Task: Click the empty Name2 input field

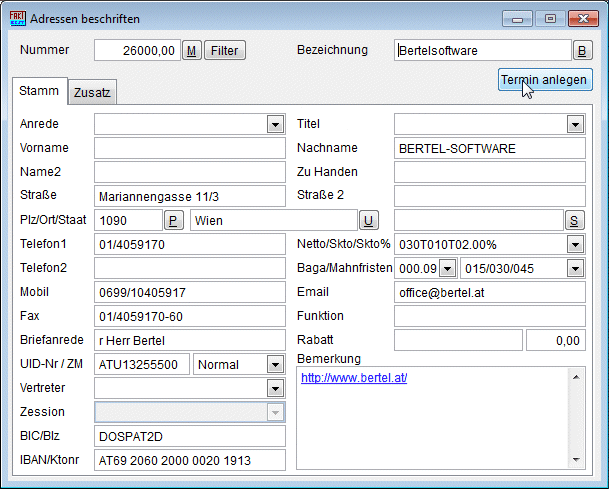Action: (x=190, y=172)
